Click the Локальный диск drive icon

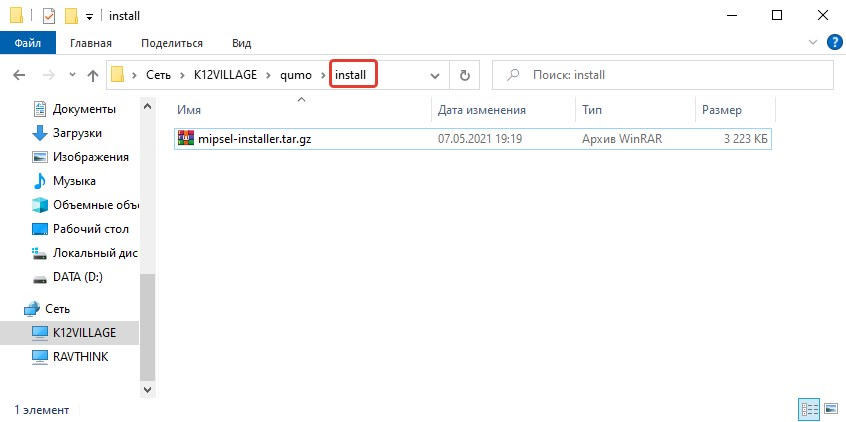[40, 253]
